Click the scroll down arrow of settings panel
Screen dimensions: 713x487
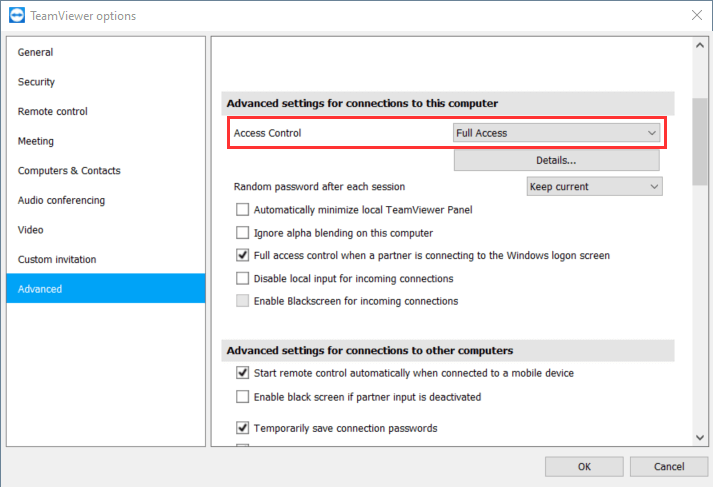pyautogui.click(x=699, y=437)
